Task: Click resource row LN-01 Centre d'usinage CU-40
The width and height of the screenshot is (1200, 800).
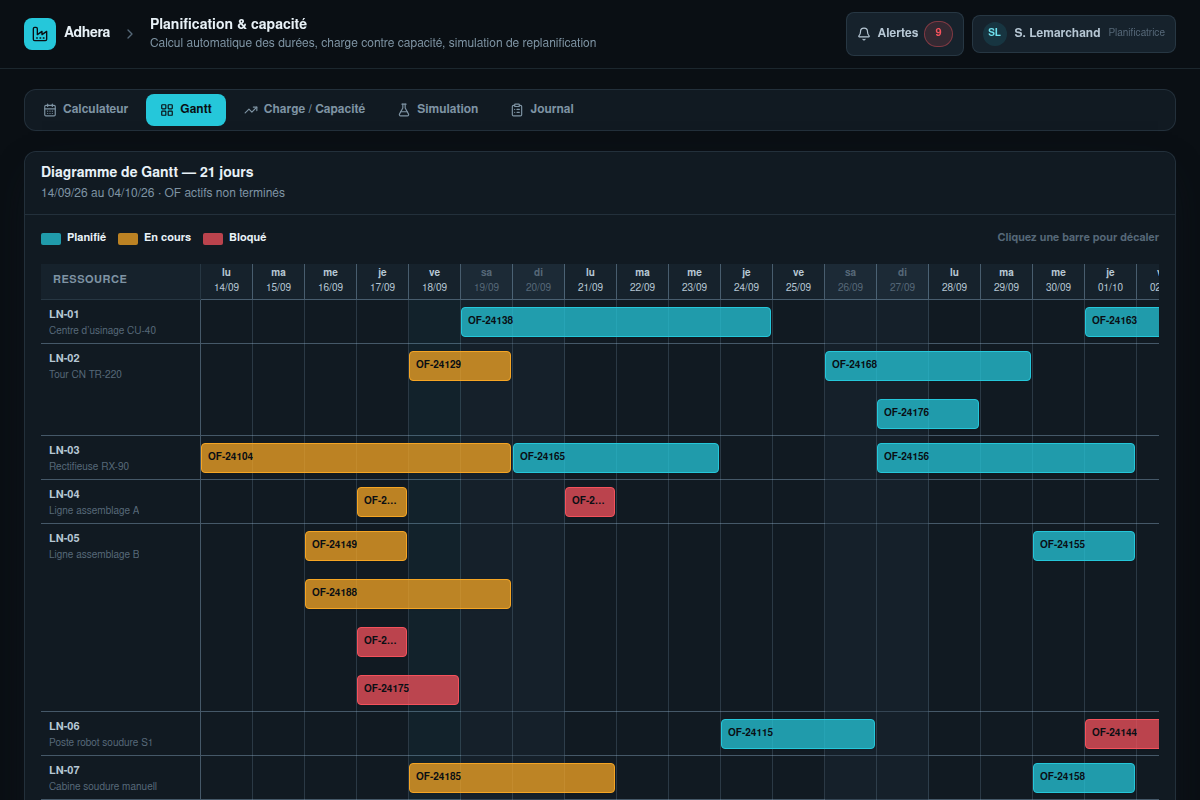Action: pos(121,322)
